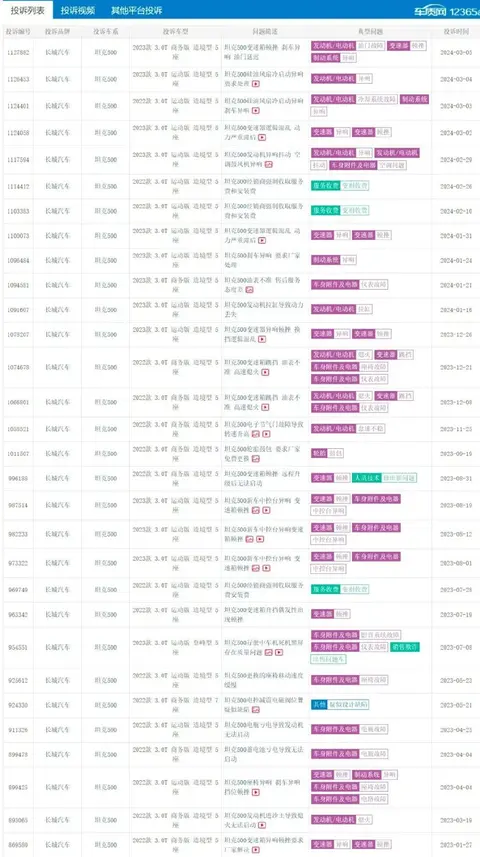Click 轮胎 tag in 2023-09-19 row
The width and height of the screenshot is (480, 857).
319,453
